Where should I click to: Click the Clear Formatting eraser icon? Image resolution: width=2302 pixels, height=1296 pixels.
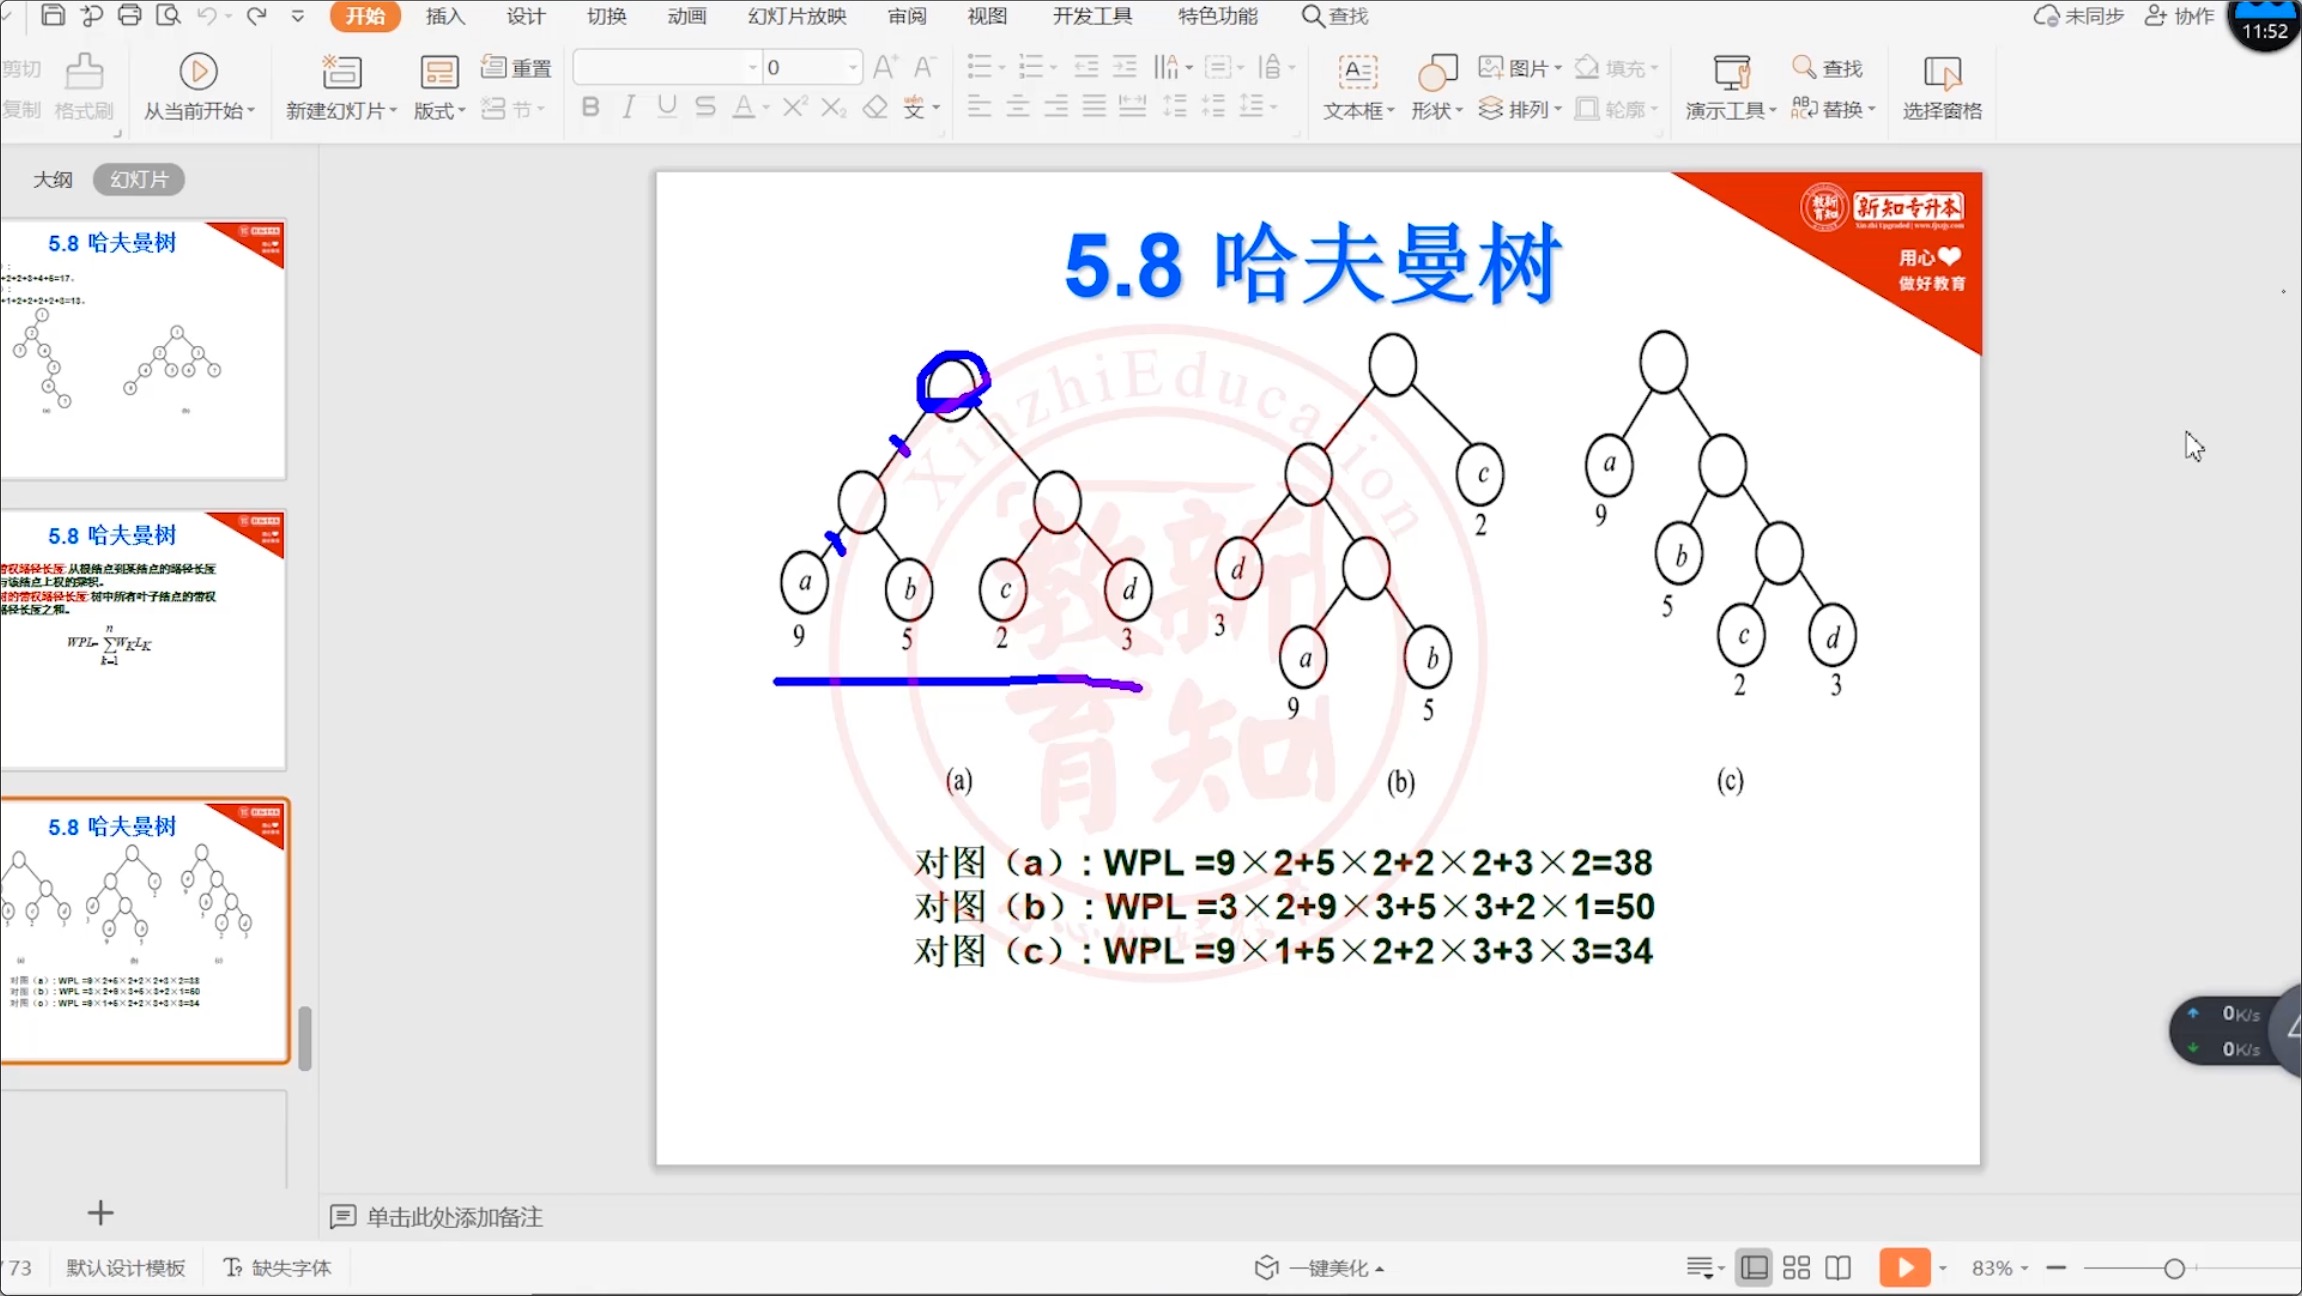(x=875, y=106)
